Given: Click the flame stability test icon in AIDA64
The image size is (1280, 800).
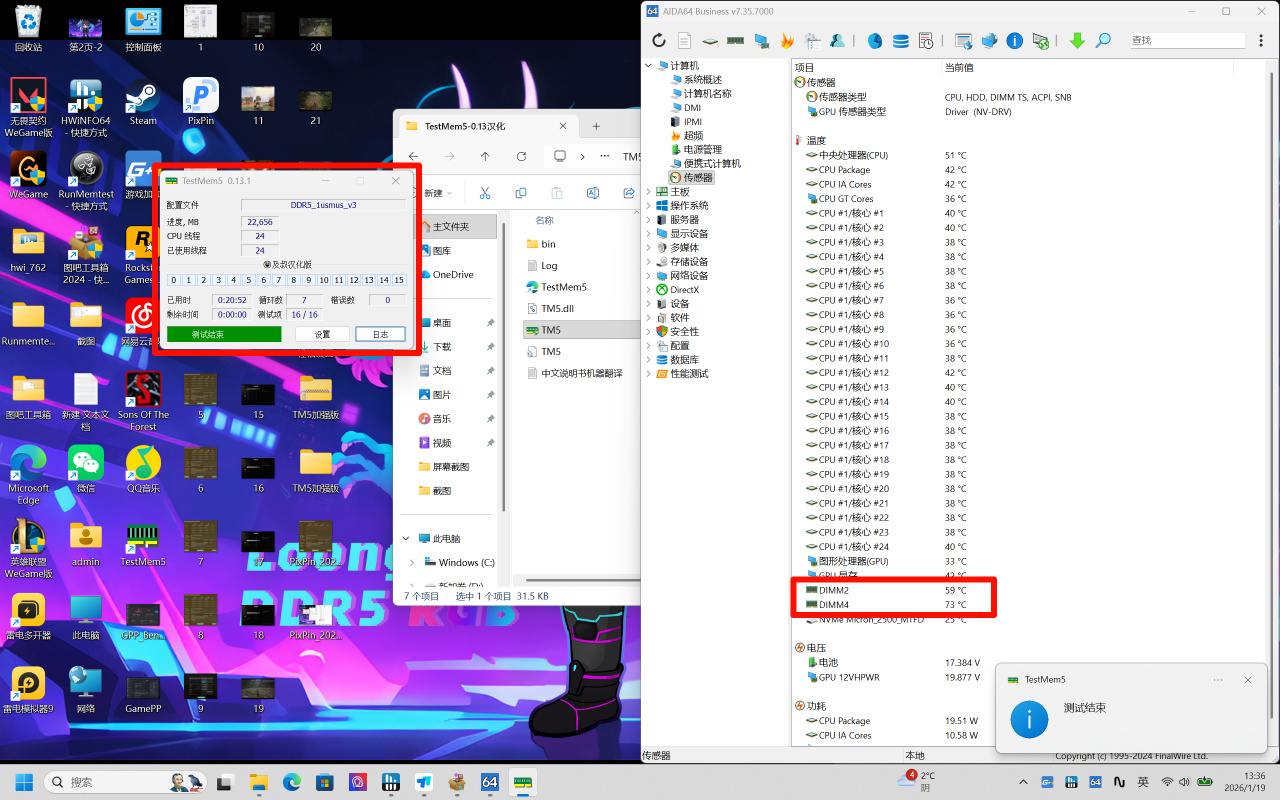Looking at the screenshot, I should tap(788, 41).
